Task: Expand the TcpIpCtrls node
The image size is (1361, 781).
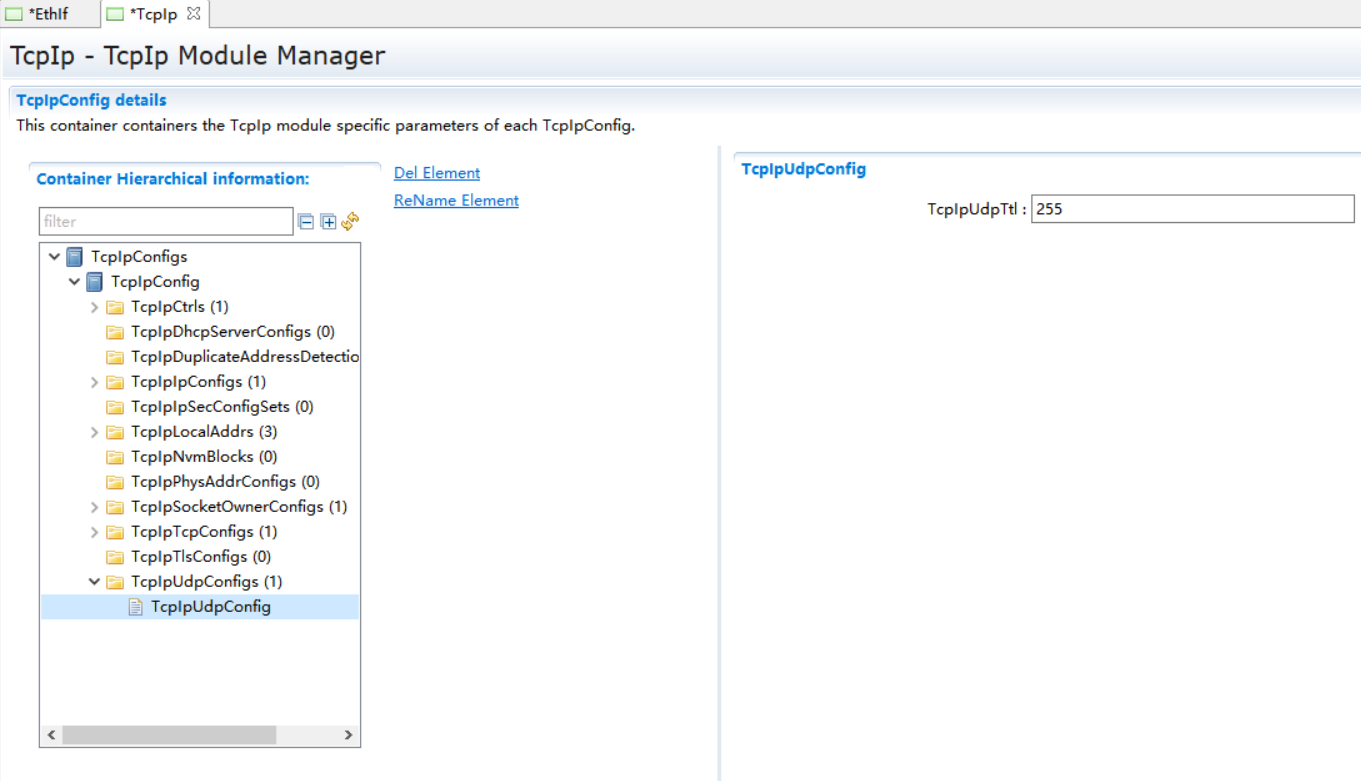Action: click(95, 307)
